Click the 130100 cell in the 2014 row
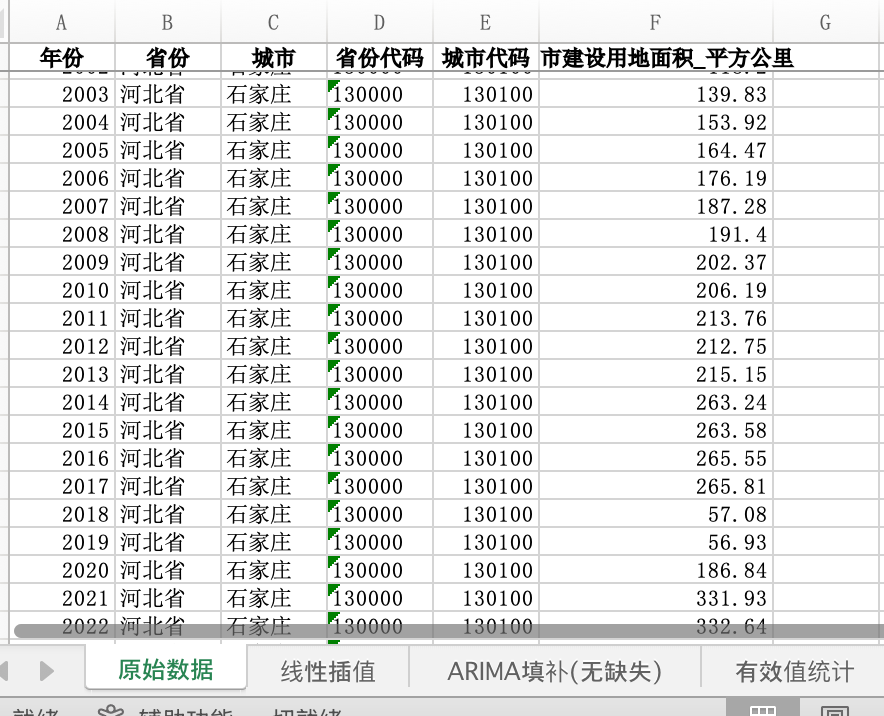Image resolution: width=884 pixels, height=716 pixels. tap(486, 402)
